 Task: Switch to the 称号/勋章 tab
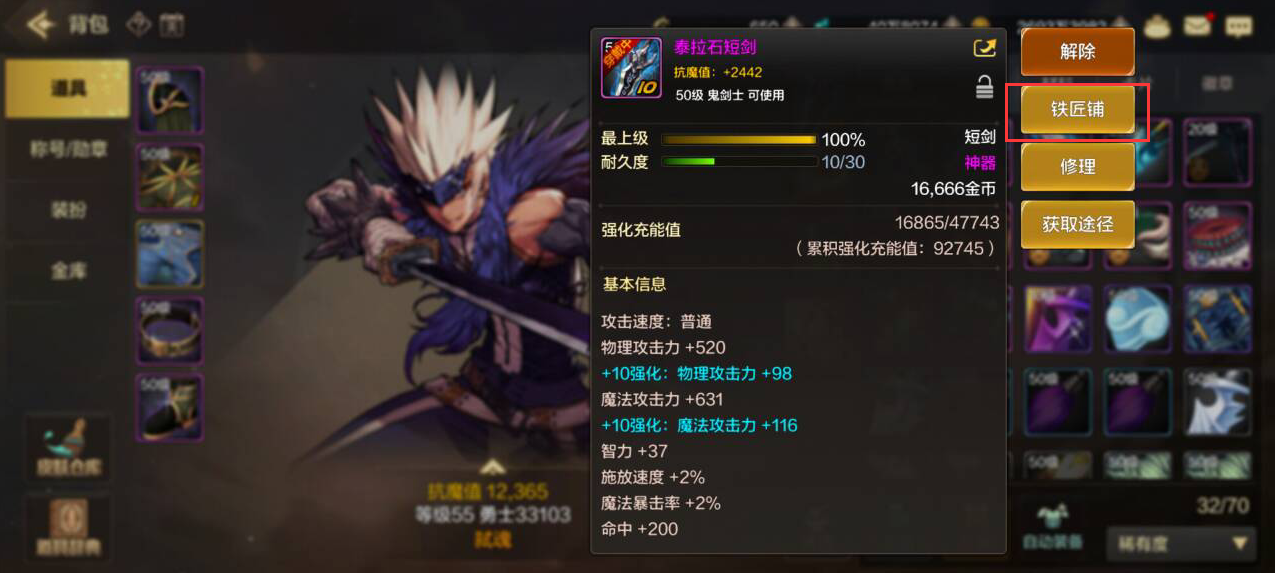click(x=67, y=149)
